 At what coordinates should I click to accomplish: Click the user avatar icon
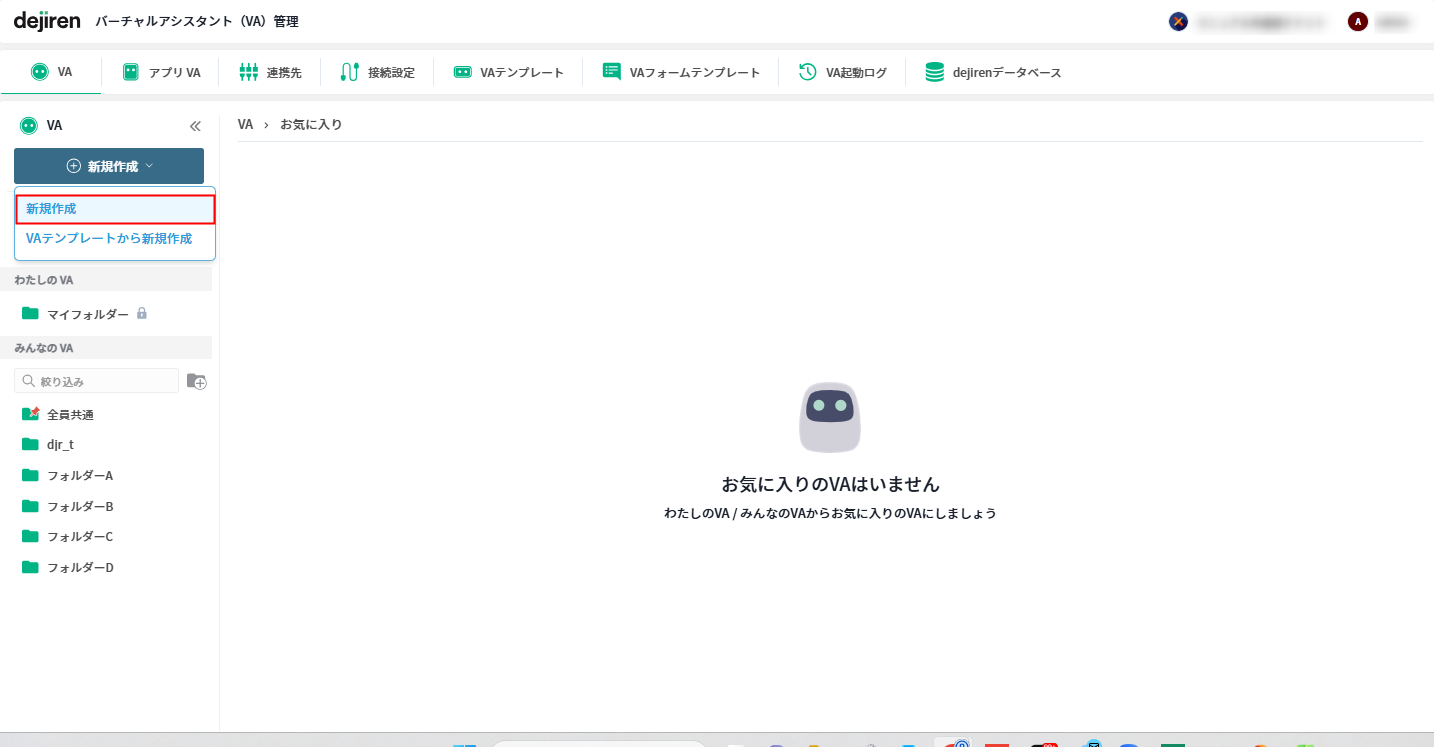(1357, 21)
